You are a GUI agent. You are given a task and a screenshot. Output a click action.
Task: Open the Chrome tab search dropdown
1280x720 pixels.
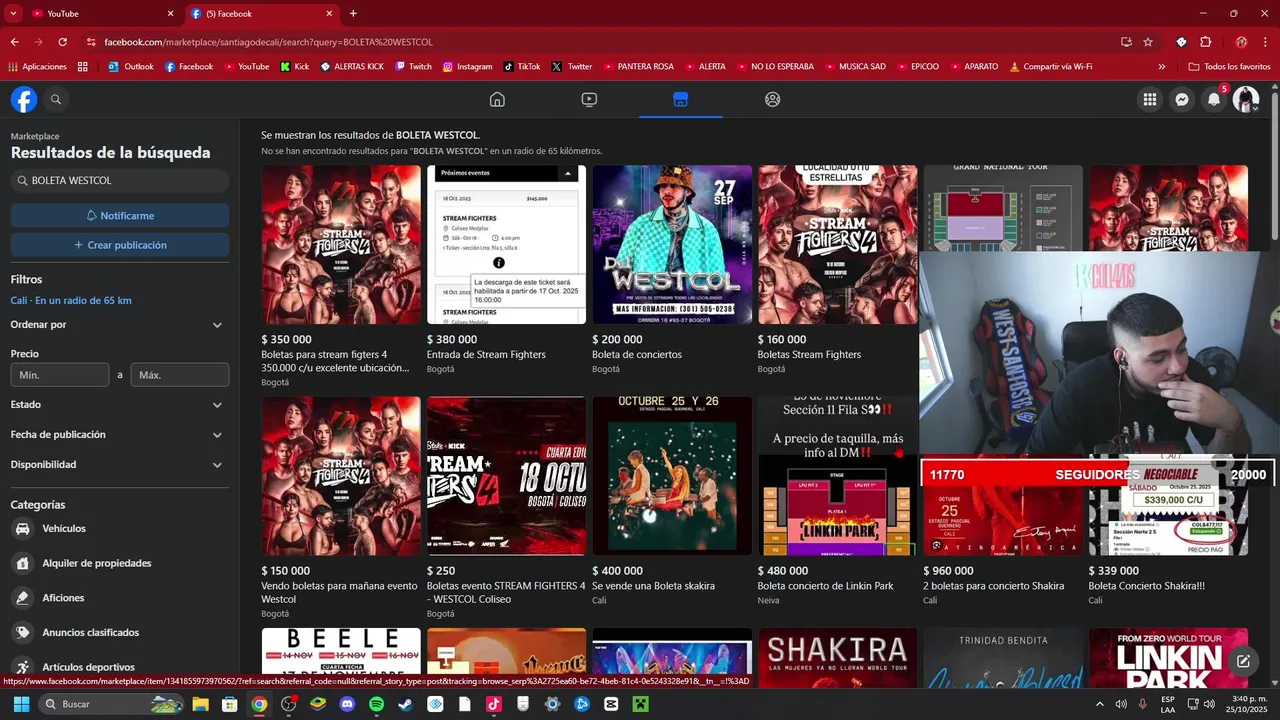coord(13,13)
